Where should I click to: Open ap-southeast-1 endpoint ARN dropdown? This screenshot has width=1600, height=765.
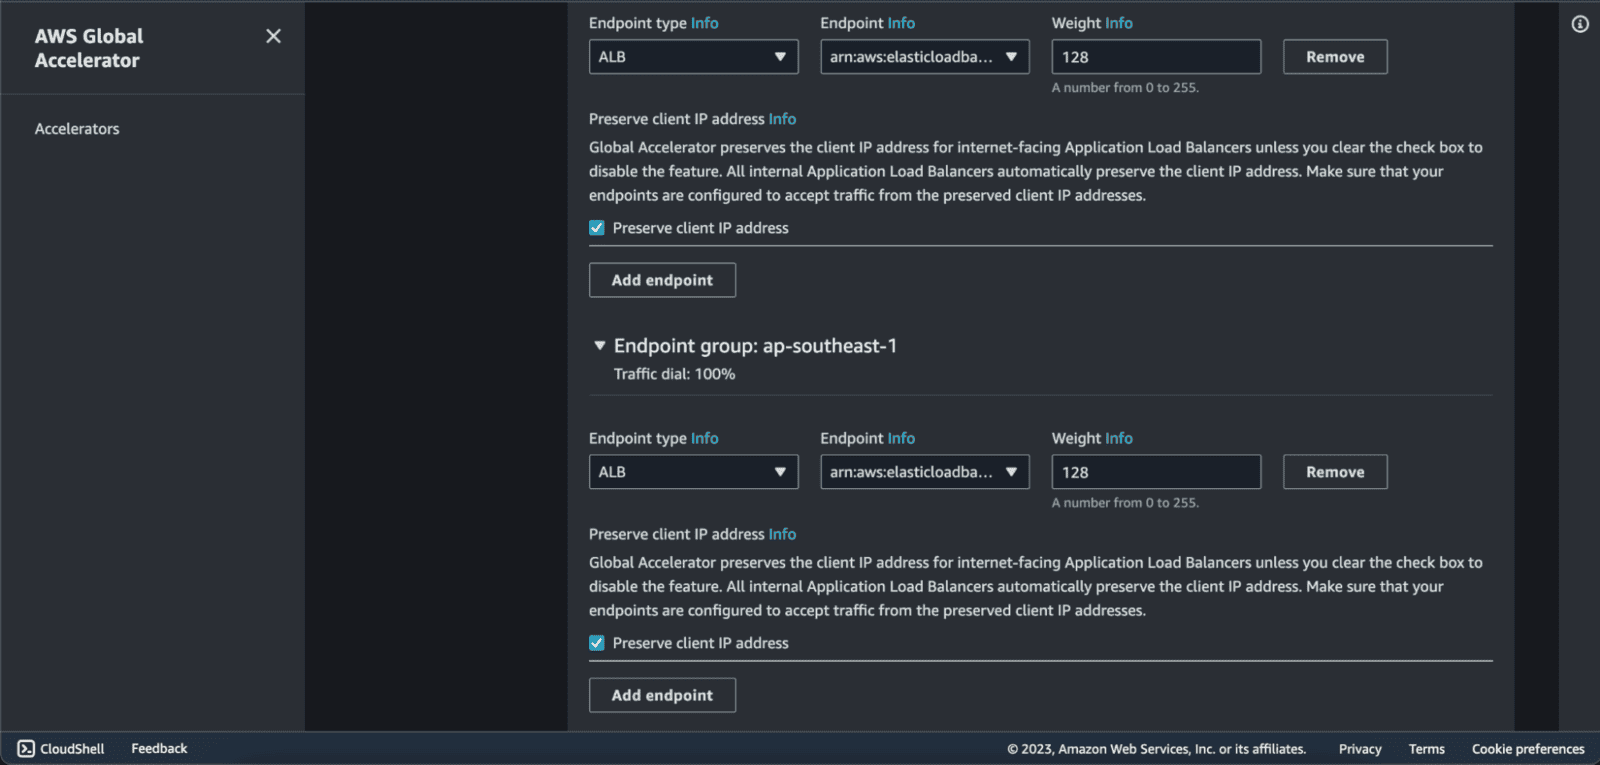(924, 472)
